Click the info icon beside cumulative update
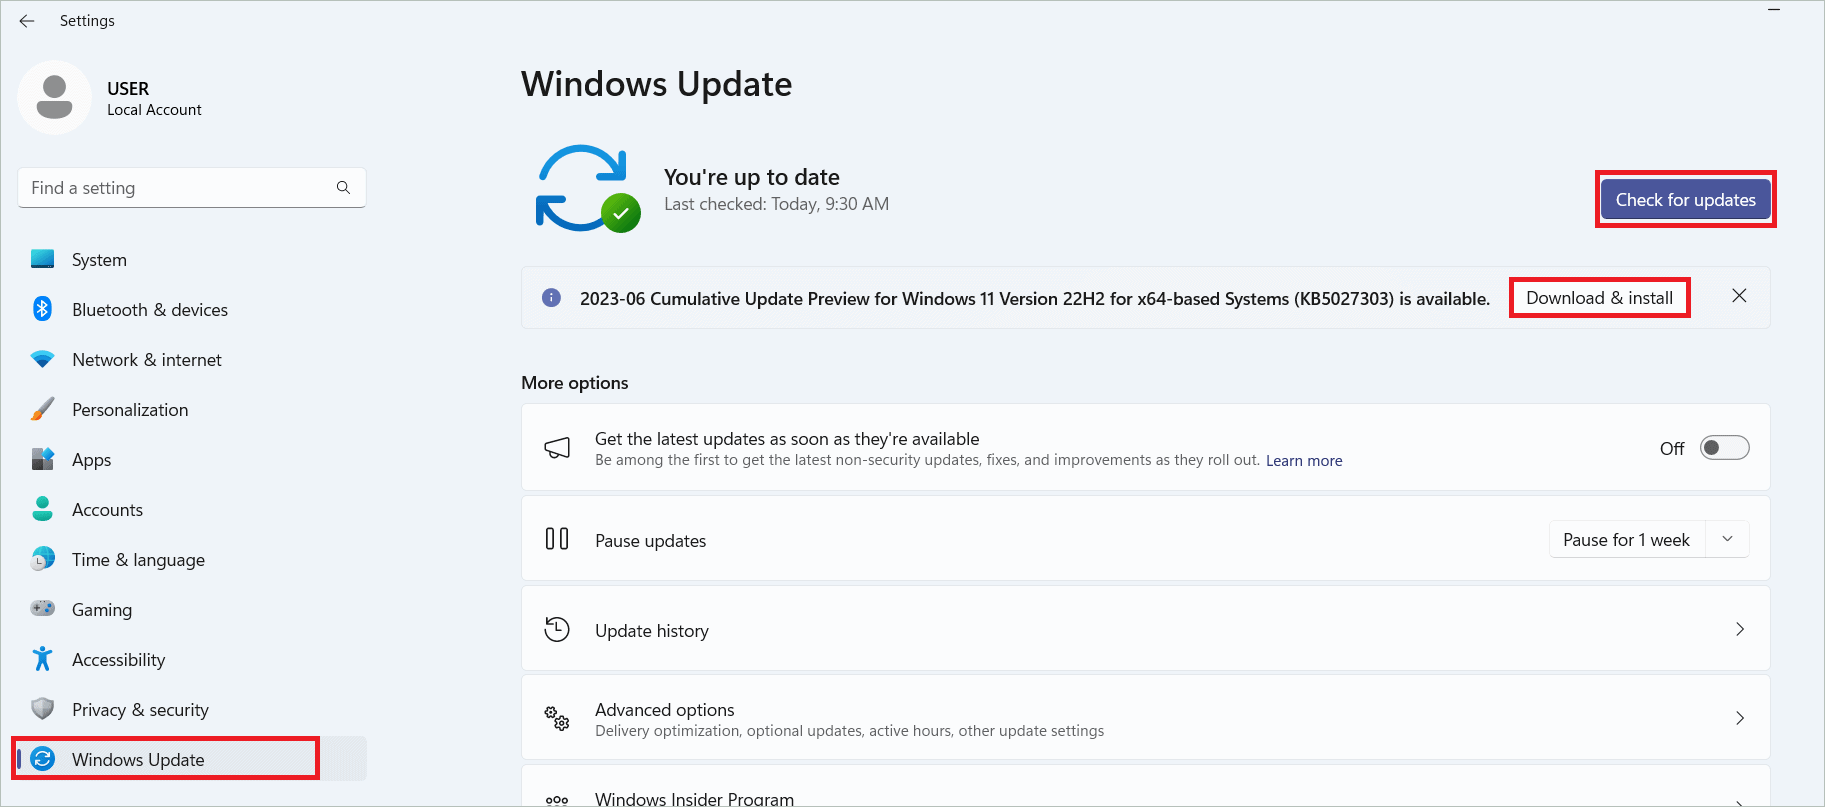Screen dimensions: 1825x807 click(x=551, y=298)
